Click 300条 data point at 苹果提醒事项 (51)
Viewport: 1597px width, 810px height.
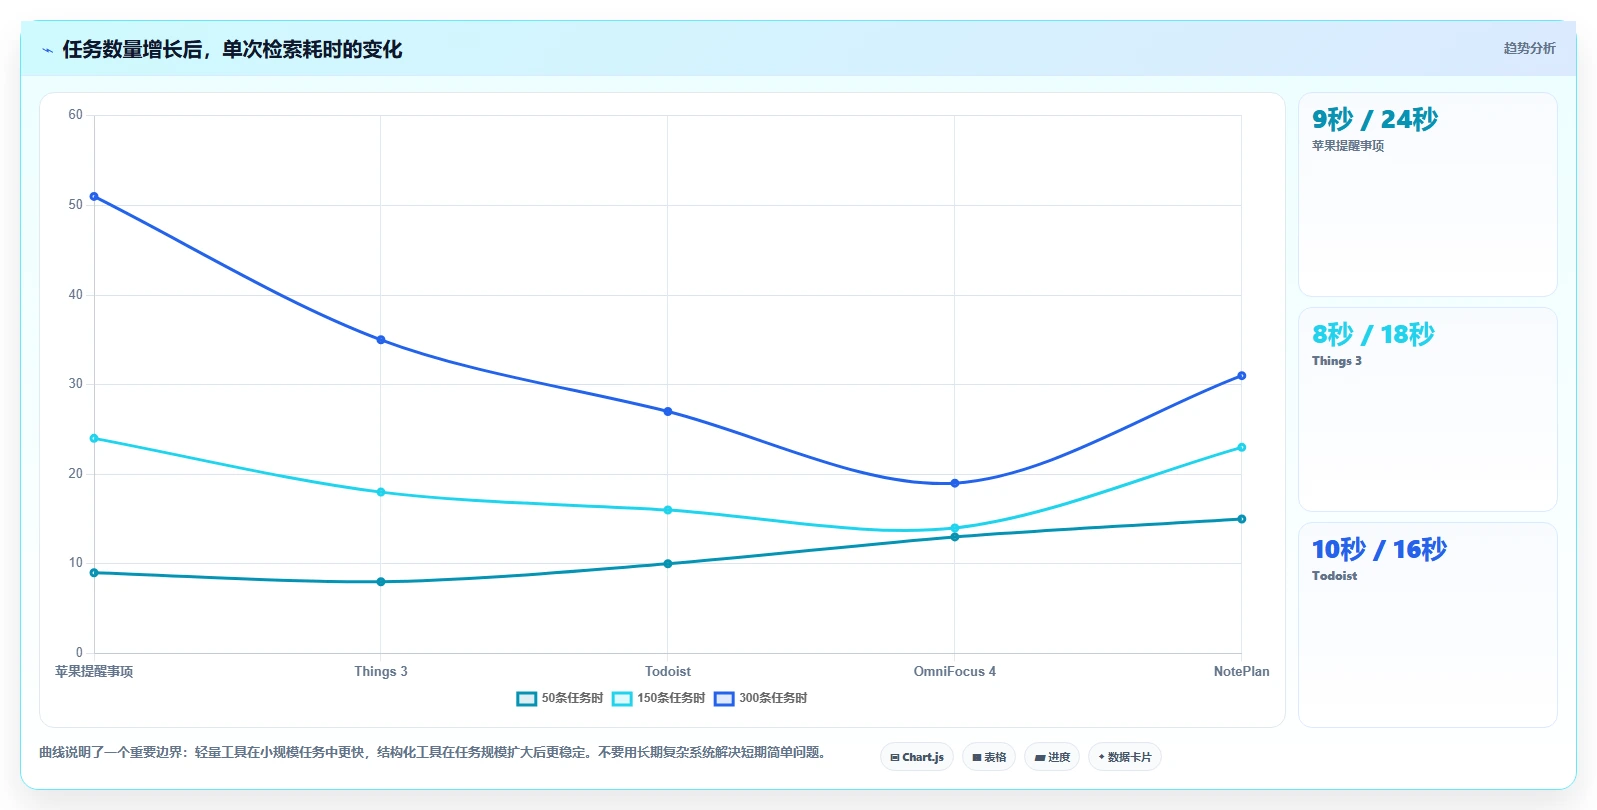pyautogui.click(x=94, y=196)
